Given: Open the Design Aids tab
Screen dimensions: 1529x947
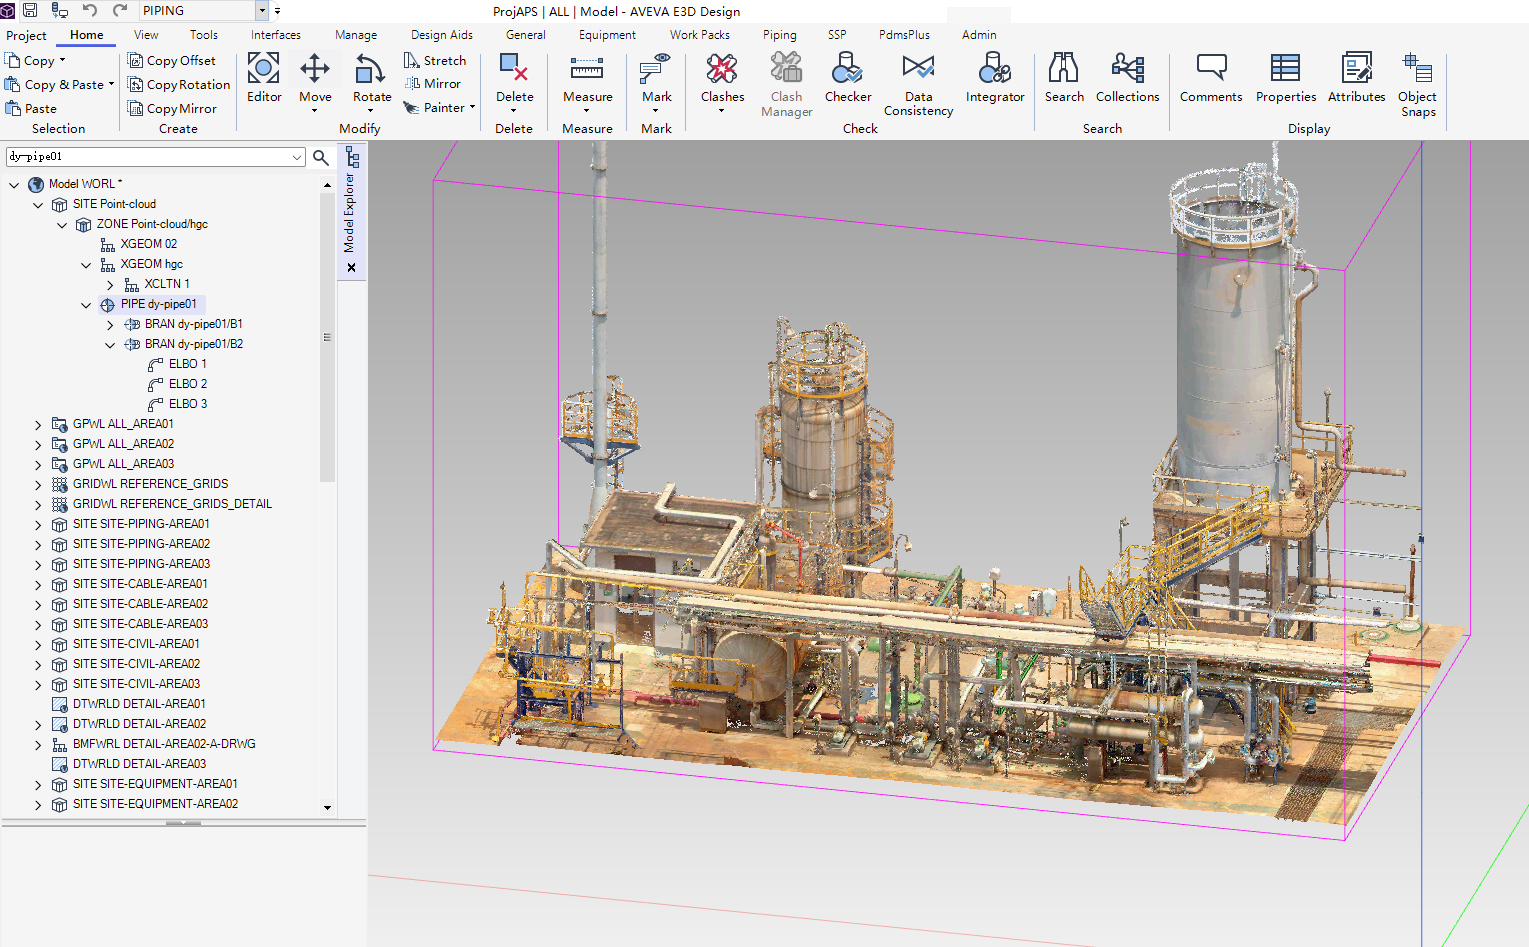Looking at the screenshot, I should (x=442, y=35).
